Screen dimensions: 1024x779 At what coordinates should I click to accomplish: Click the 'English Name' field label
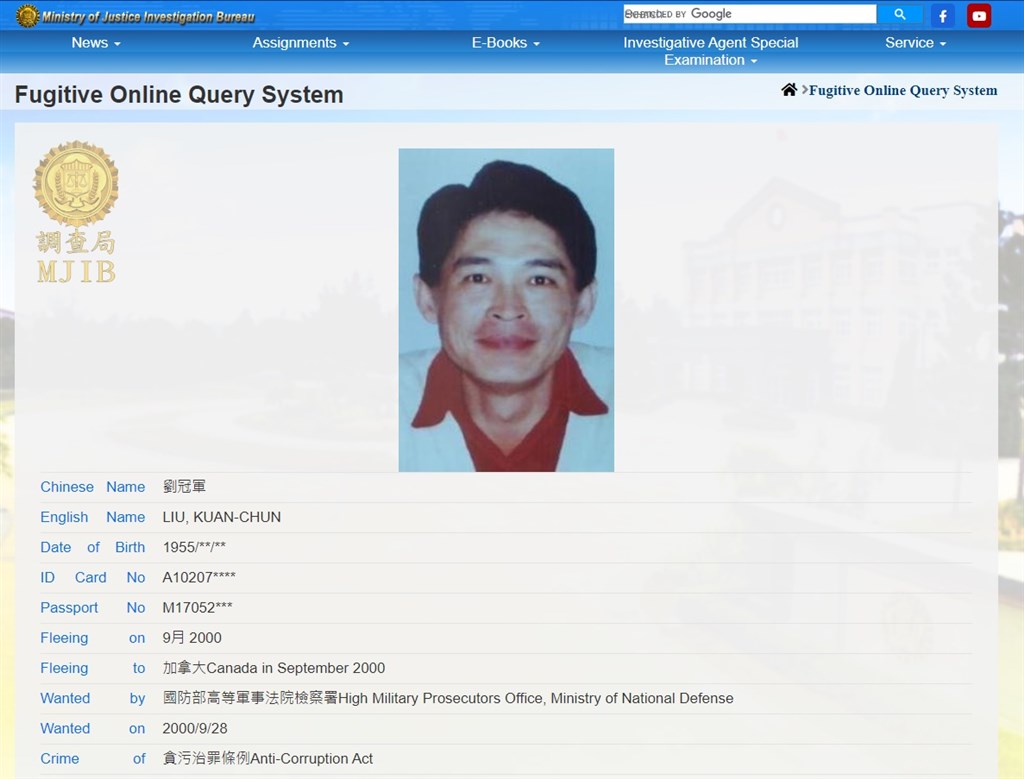93,517
